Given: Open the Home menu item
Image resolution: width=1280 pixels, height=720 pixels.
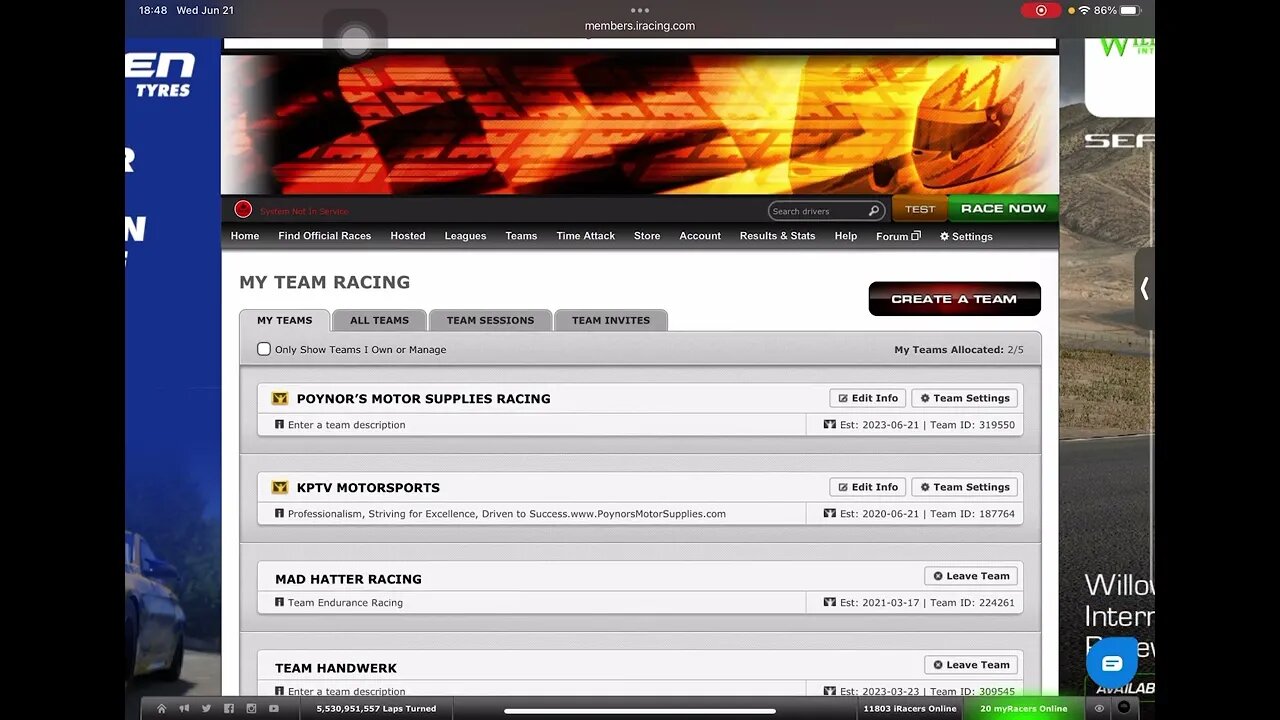Looking at the screenshot, I should (245, 236).
